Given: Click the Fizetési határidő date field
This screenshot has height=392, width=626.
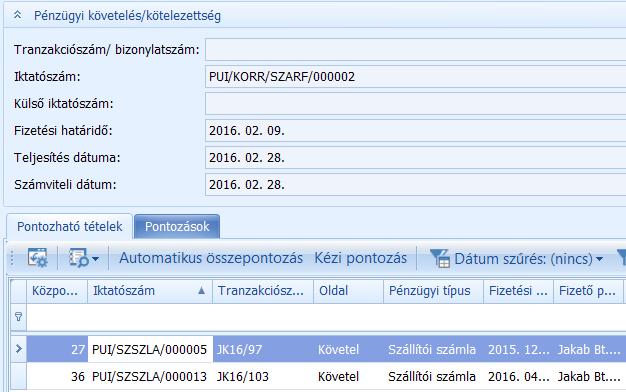Looking at the screenshot, I should click(415, 131).
